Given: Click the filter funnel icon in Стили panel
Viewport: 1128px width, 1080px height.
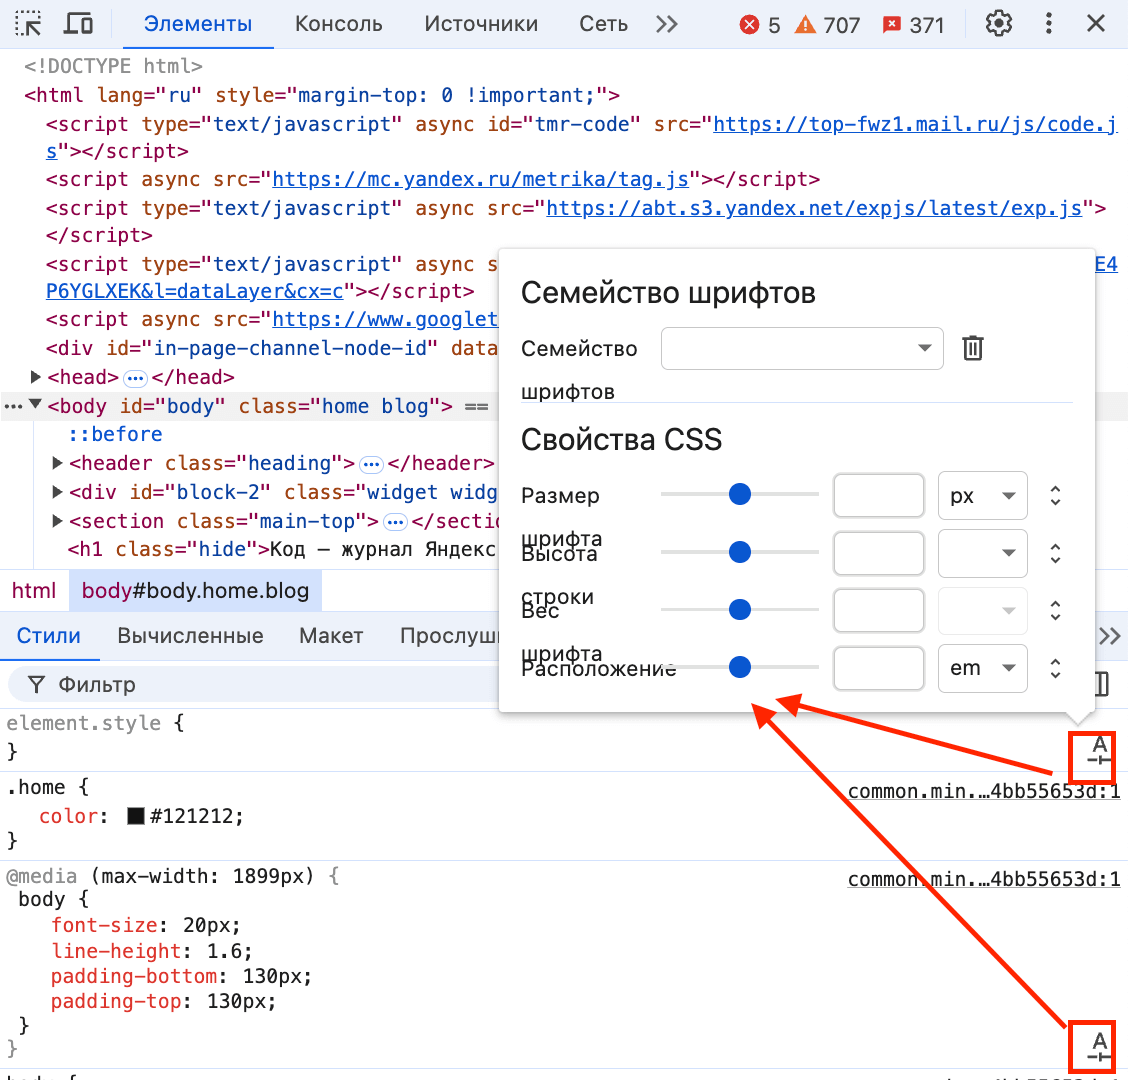Looking at the screenshot, I should tap(36, 684).
